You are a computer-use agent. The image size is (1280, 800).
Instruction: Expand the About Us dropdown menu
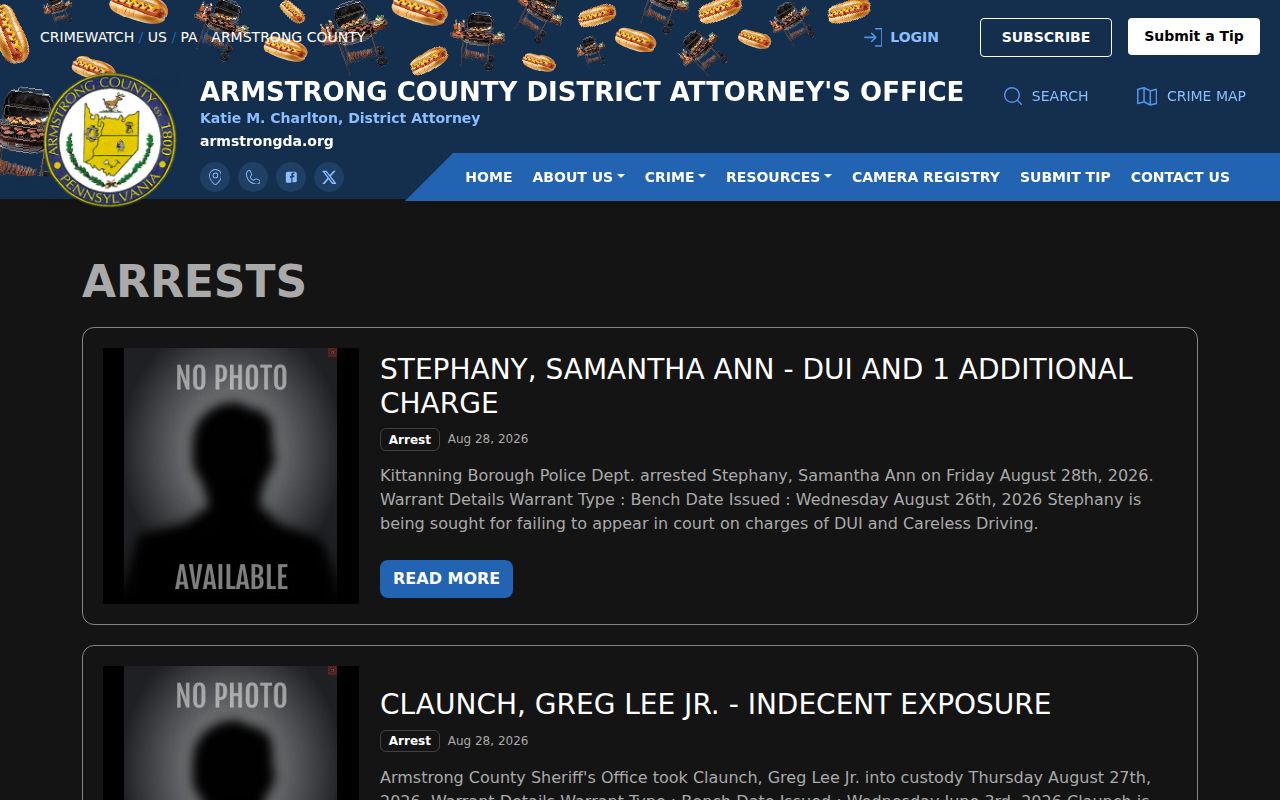(x=578, y=177)
